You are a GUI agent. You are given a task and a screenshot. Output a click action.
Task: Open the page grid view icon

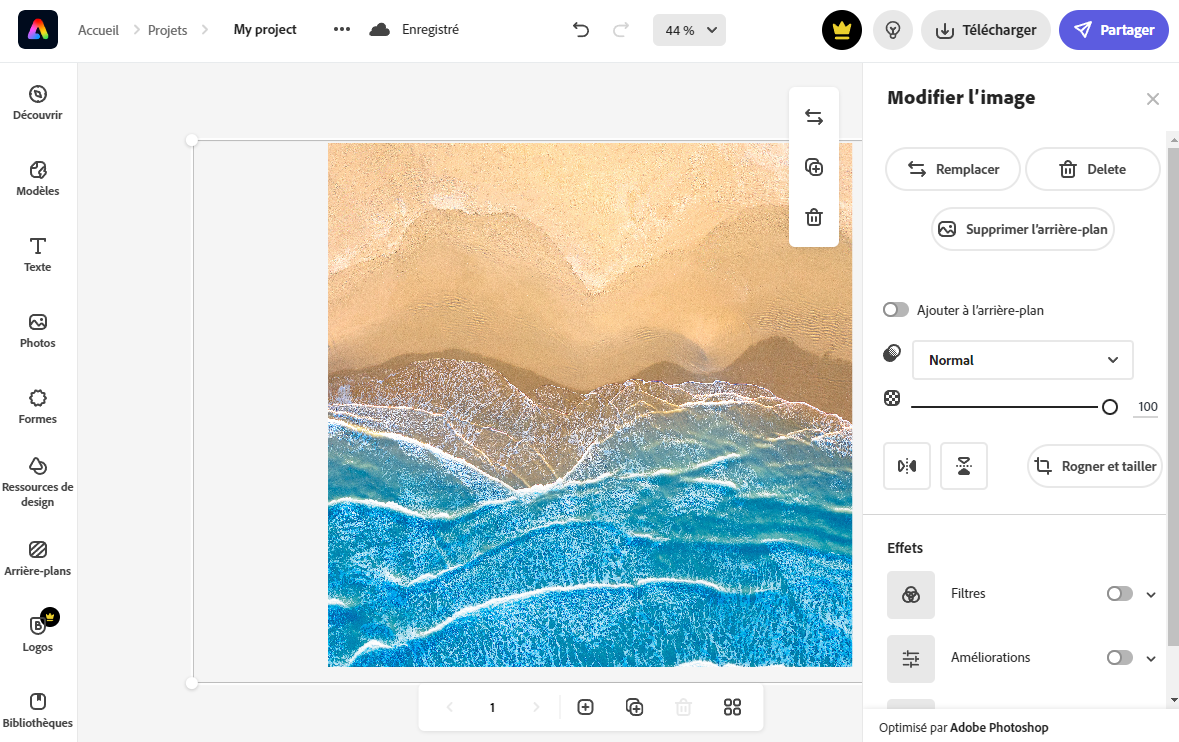732,707
